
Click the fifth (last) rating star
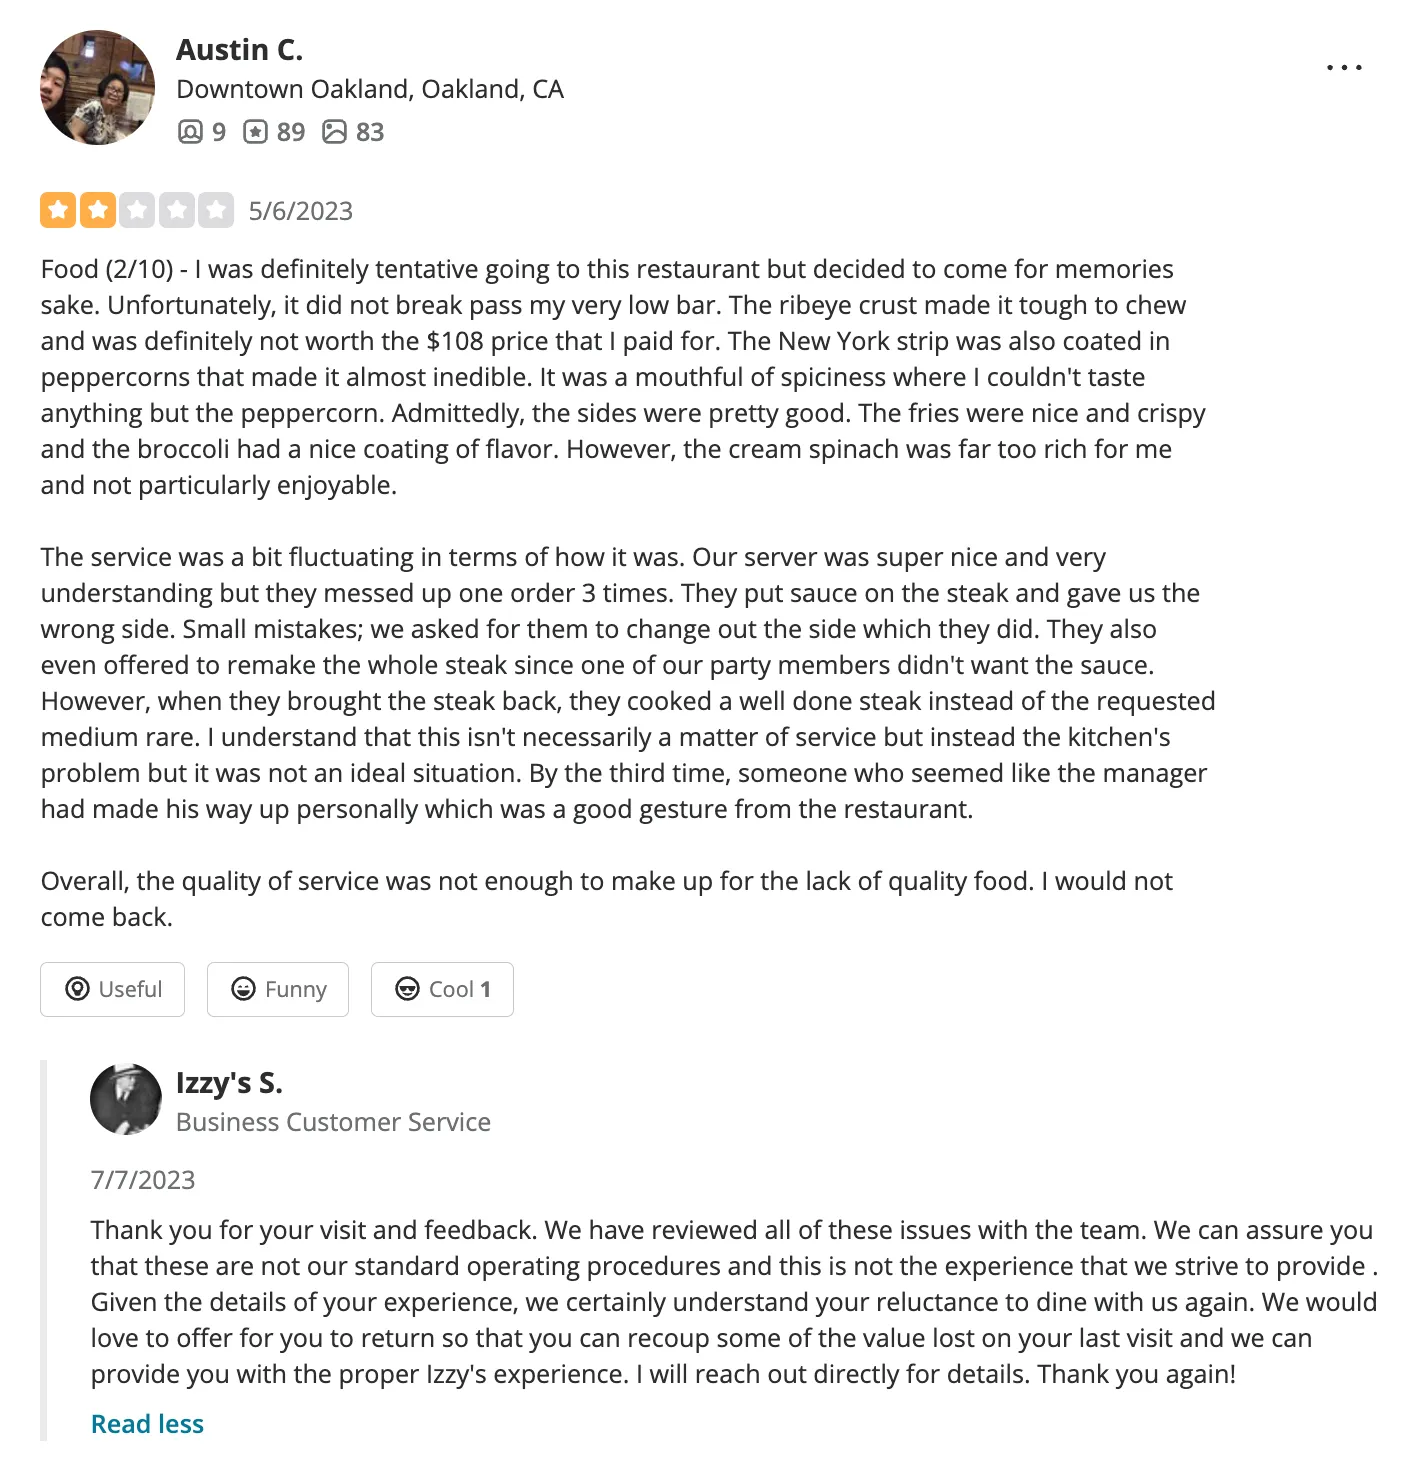pyautogui.click(x=215, y=210)
